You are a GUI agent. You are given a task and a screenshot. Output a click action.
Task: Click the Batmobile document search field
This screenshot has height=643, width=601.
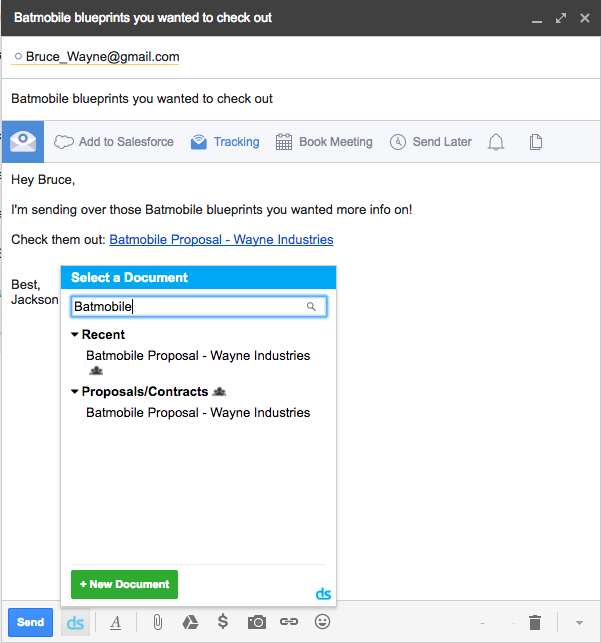tap(199, 307)
